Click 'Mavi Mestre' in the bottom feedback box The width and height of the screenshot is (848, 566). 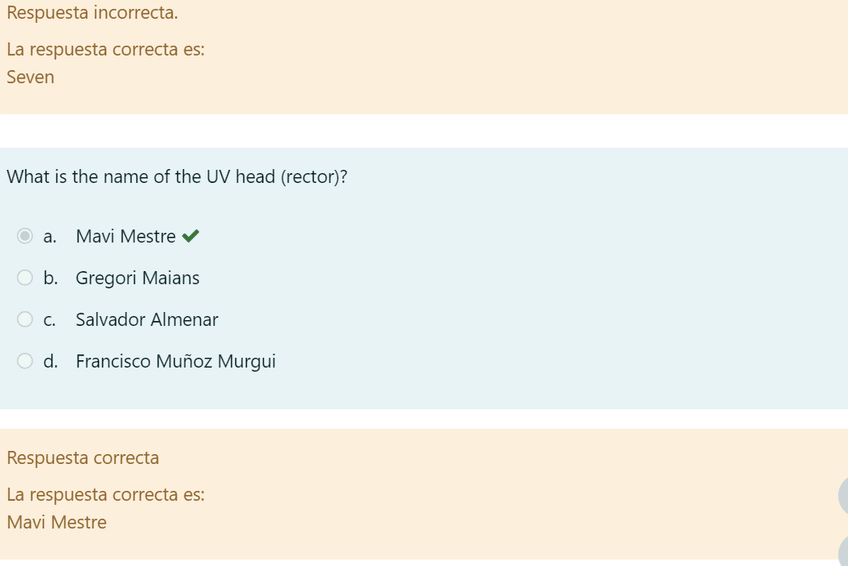(57, 522)
